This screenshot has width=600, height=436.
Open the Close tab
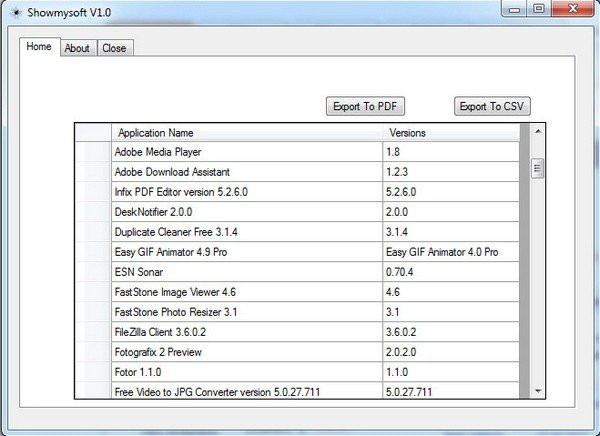[x=114, y=48]
